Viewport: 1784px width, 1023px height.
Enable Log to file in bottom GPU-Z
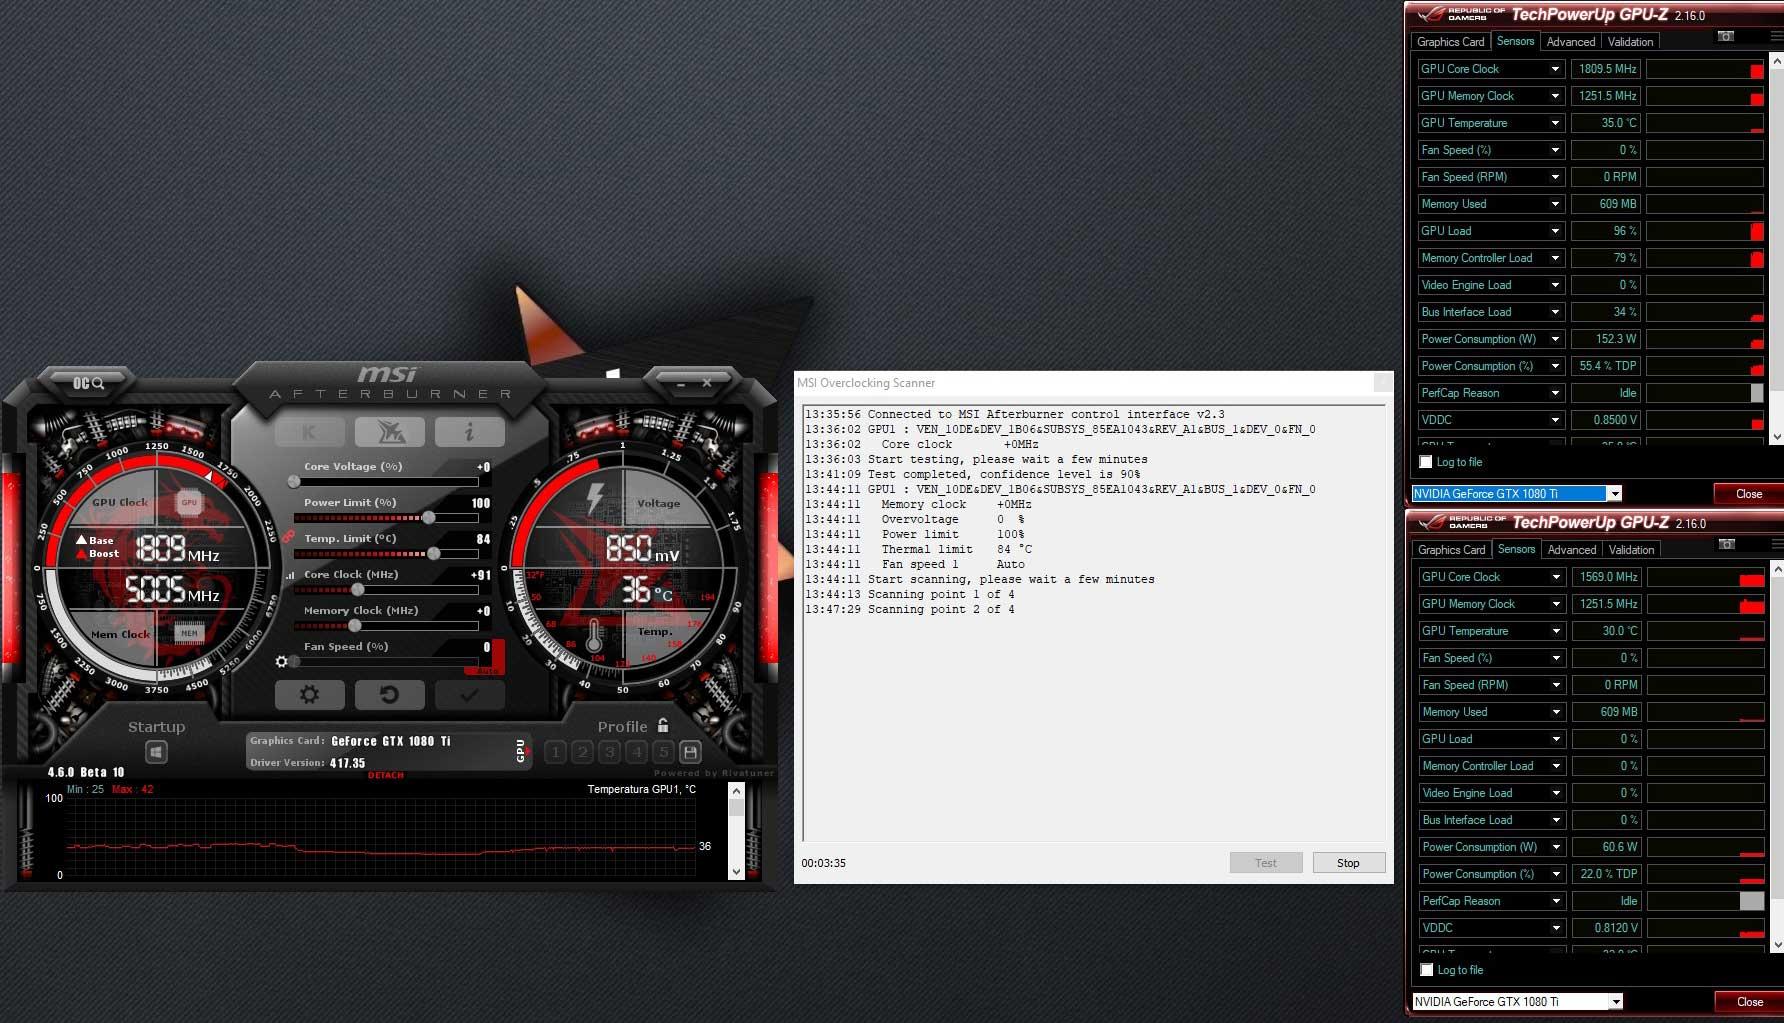1427,970
